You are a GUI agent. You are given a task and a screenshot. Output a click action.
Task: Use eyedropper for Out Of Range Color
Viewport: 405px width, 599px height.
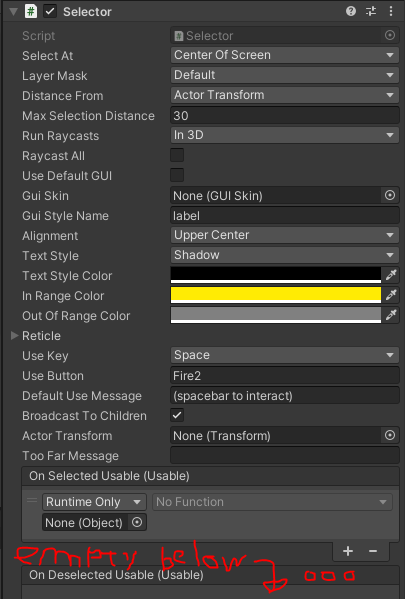pyautogui.click(x=391, y=315)
